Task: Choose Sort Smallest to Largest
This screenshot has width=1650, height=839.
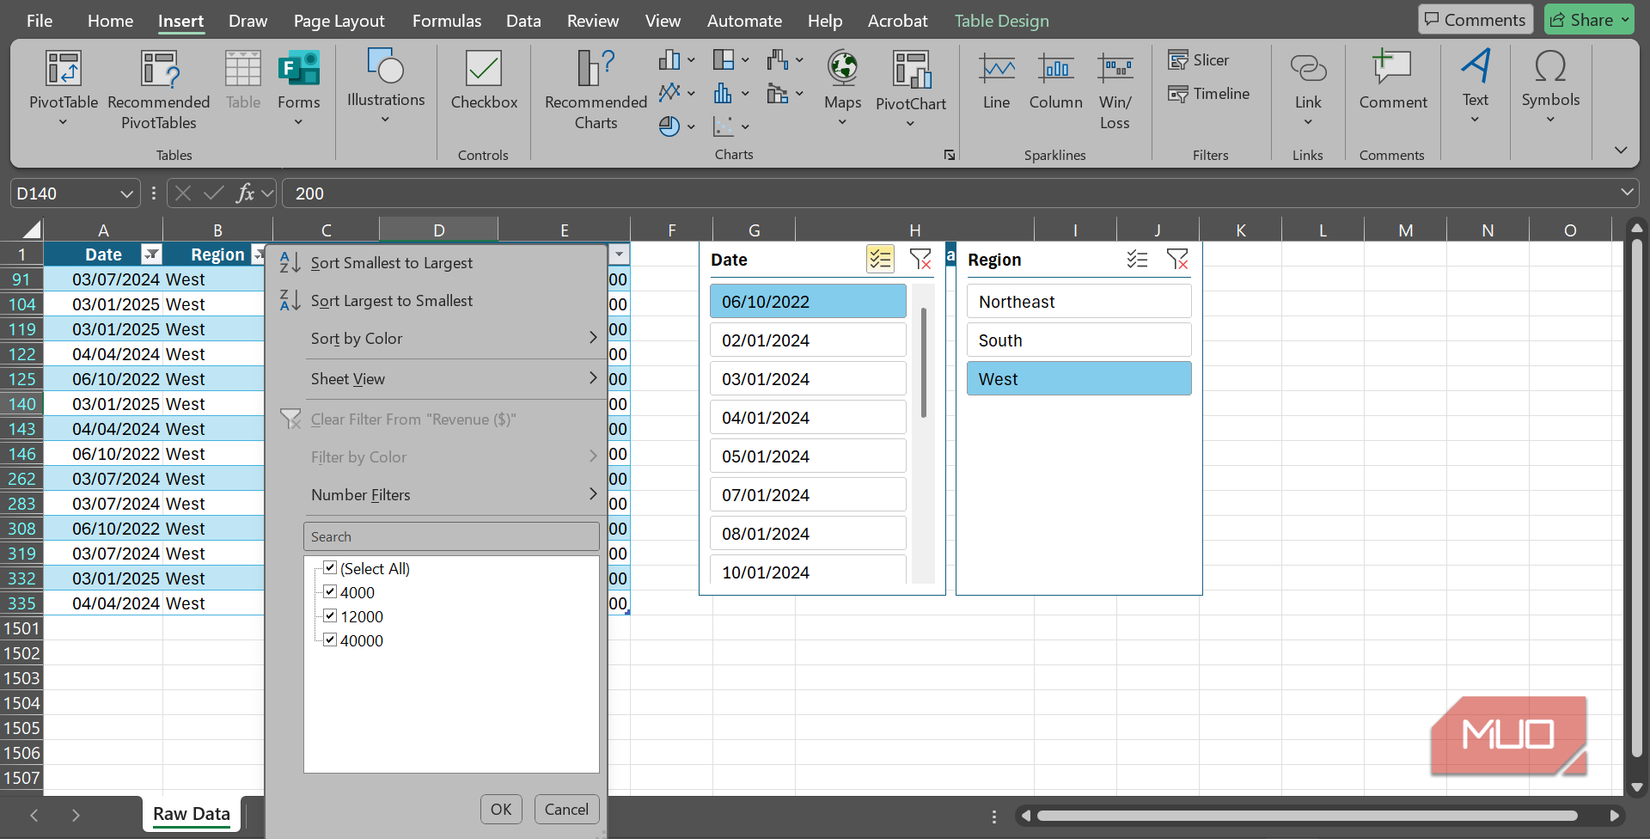Action: [391, 263]
